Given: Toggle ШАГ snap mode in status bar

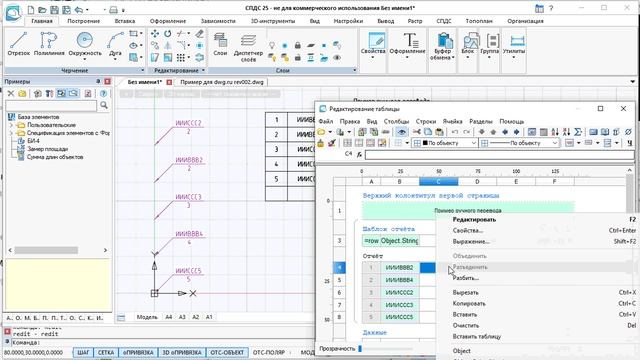Looking at the screenshot, I should (x=83, y=352).
